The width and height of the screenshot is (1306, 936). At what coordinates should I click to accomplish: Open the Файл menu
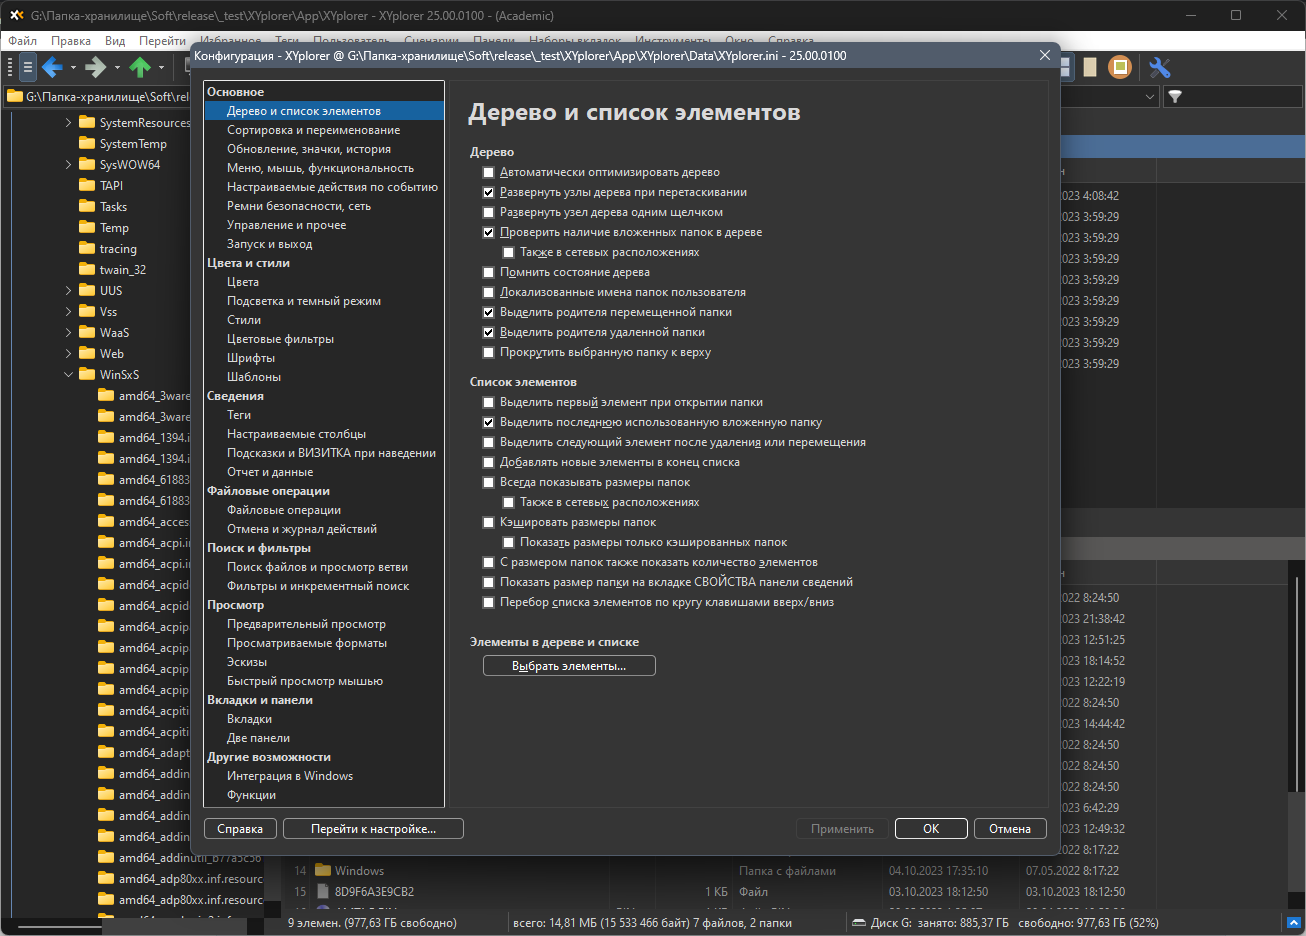22,41
